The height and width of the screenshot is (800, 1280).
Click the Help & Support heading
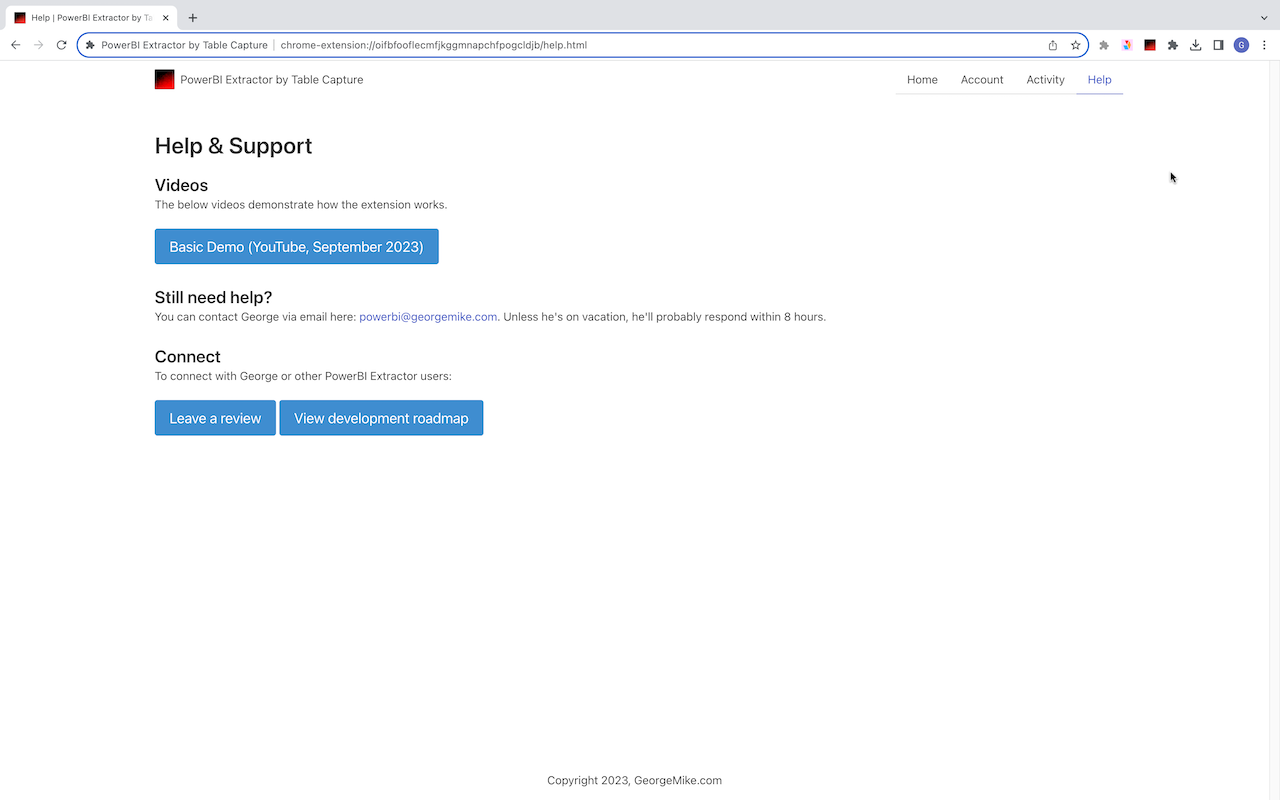click(x=233, y=146)
